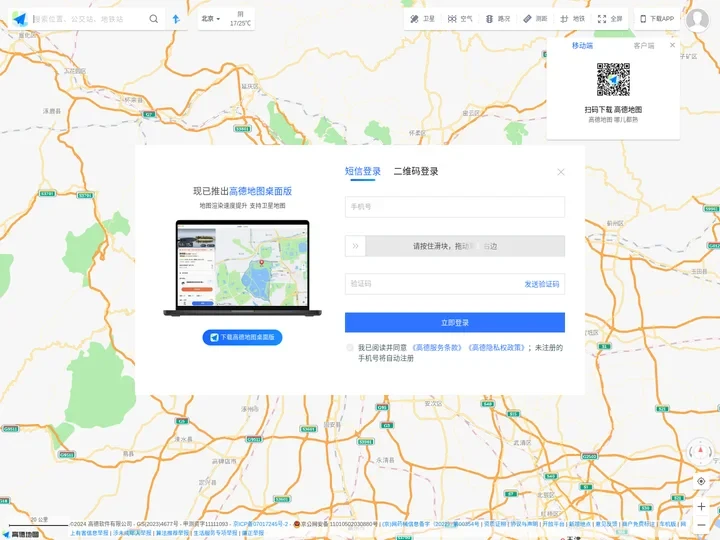Click the 验证码 verification code field
Screen dimensions: 720x540
point(432,284)
